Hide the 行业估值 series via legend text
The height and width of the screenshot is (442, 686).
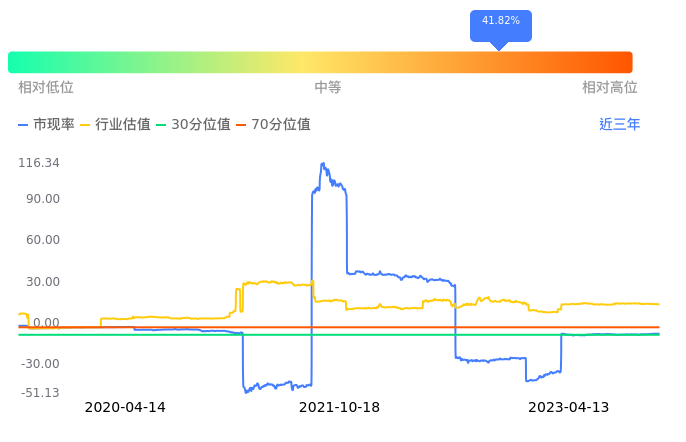[123, 125]
